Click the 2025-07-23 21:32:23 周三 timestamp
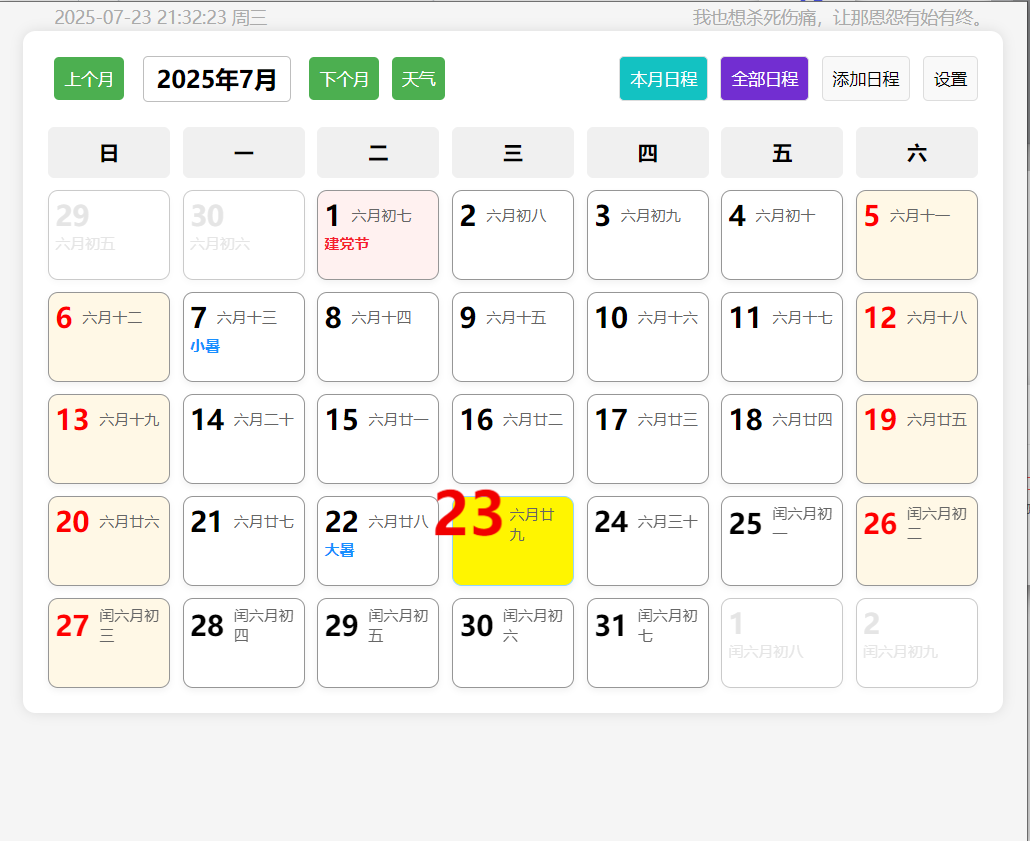1030x841 pixels. [161, 17]
